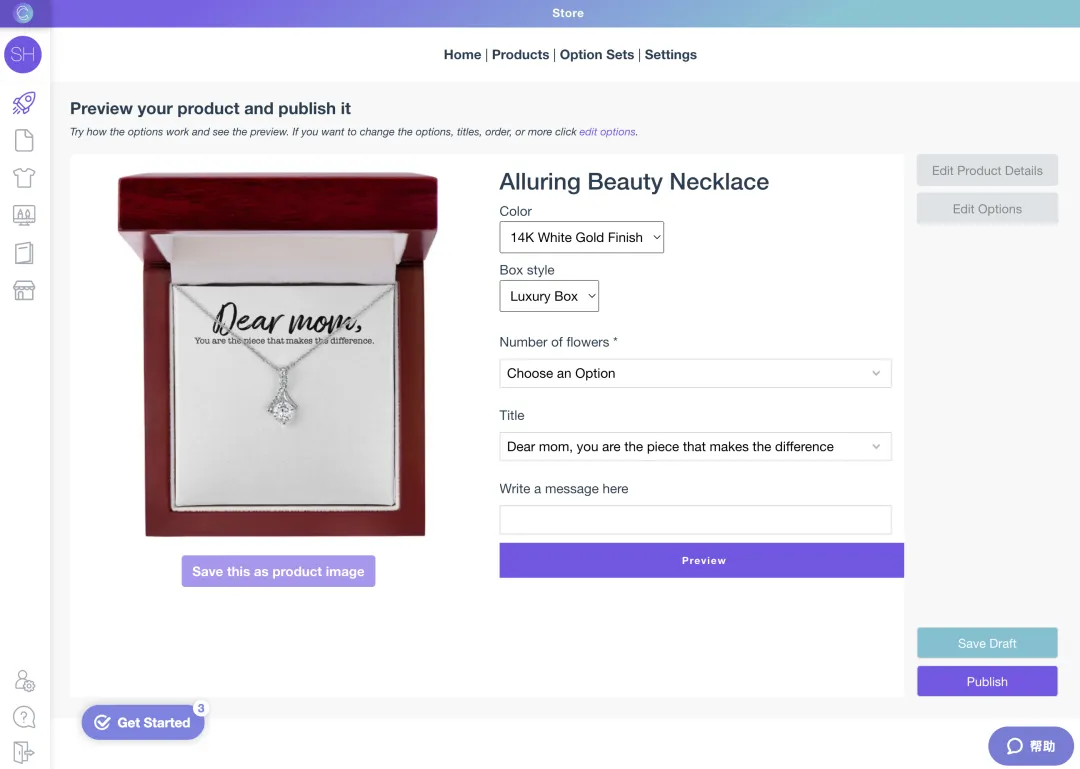Click the logout door arrow icon
This screenshot has width=1080, height=769.
pos(24,752)
